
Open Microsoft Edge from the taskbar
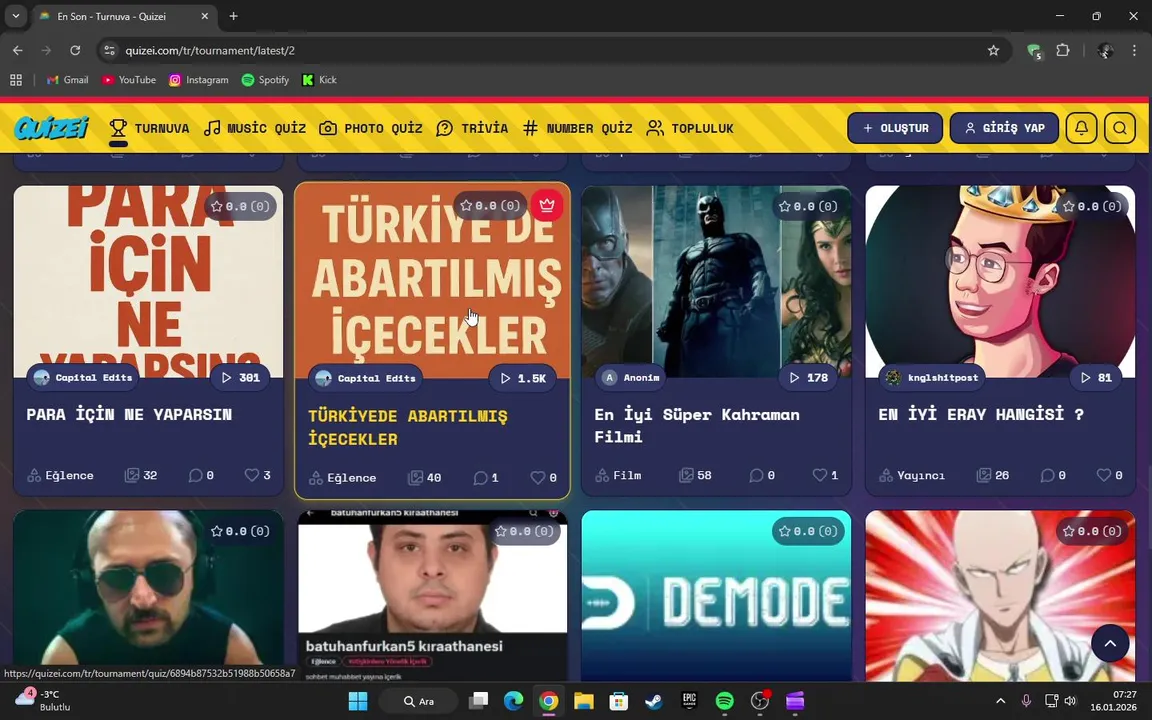513,701
